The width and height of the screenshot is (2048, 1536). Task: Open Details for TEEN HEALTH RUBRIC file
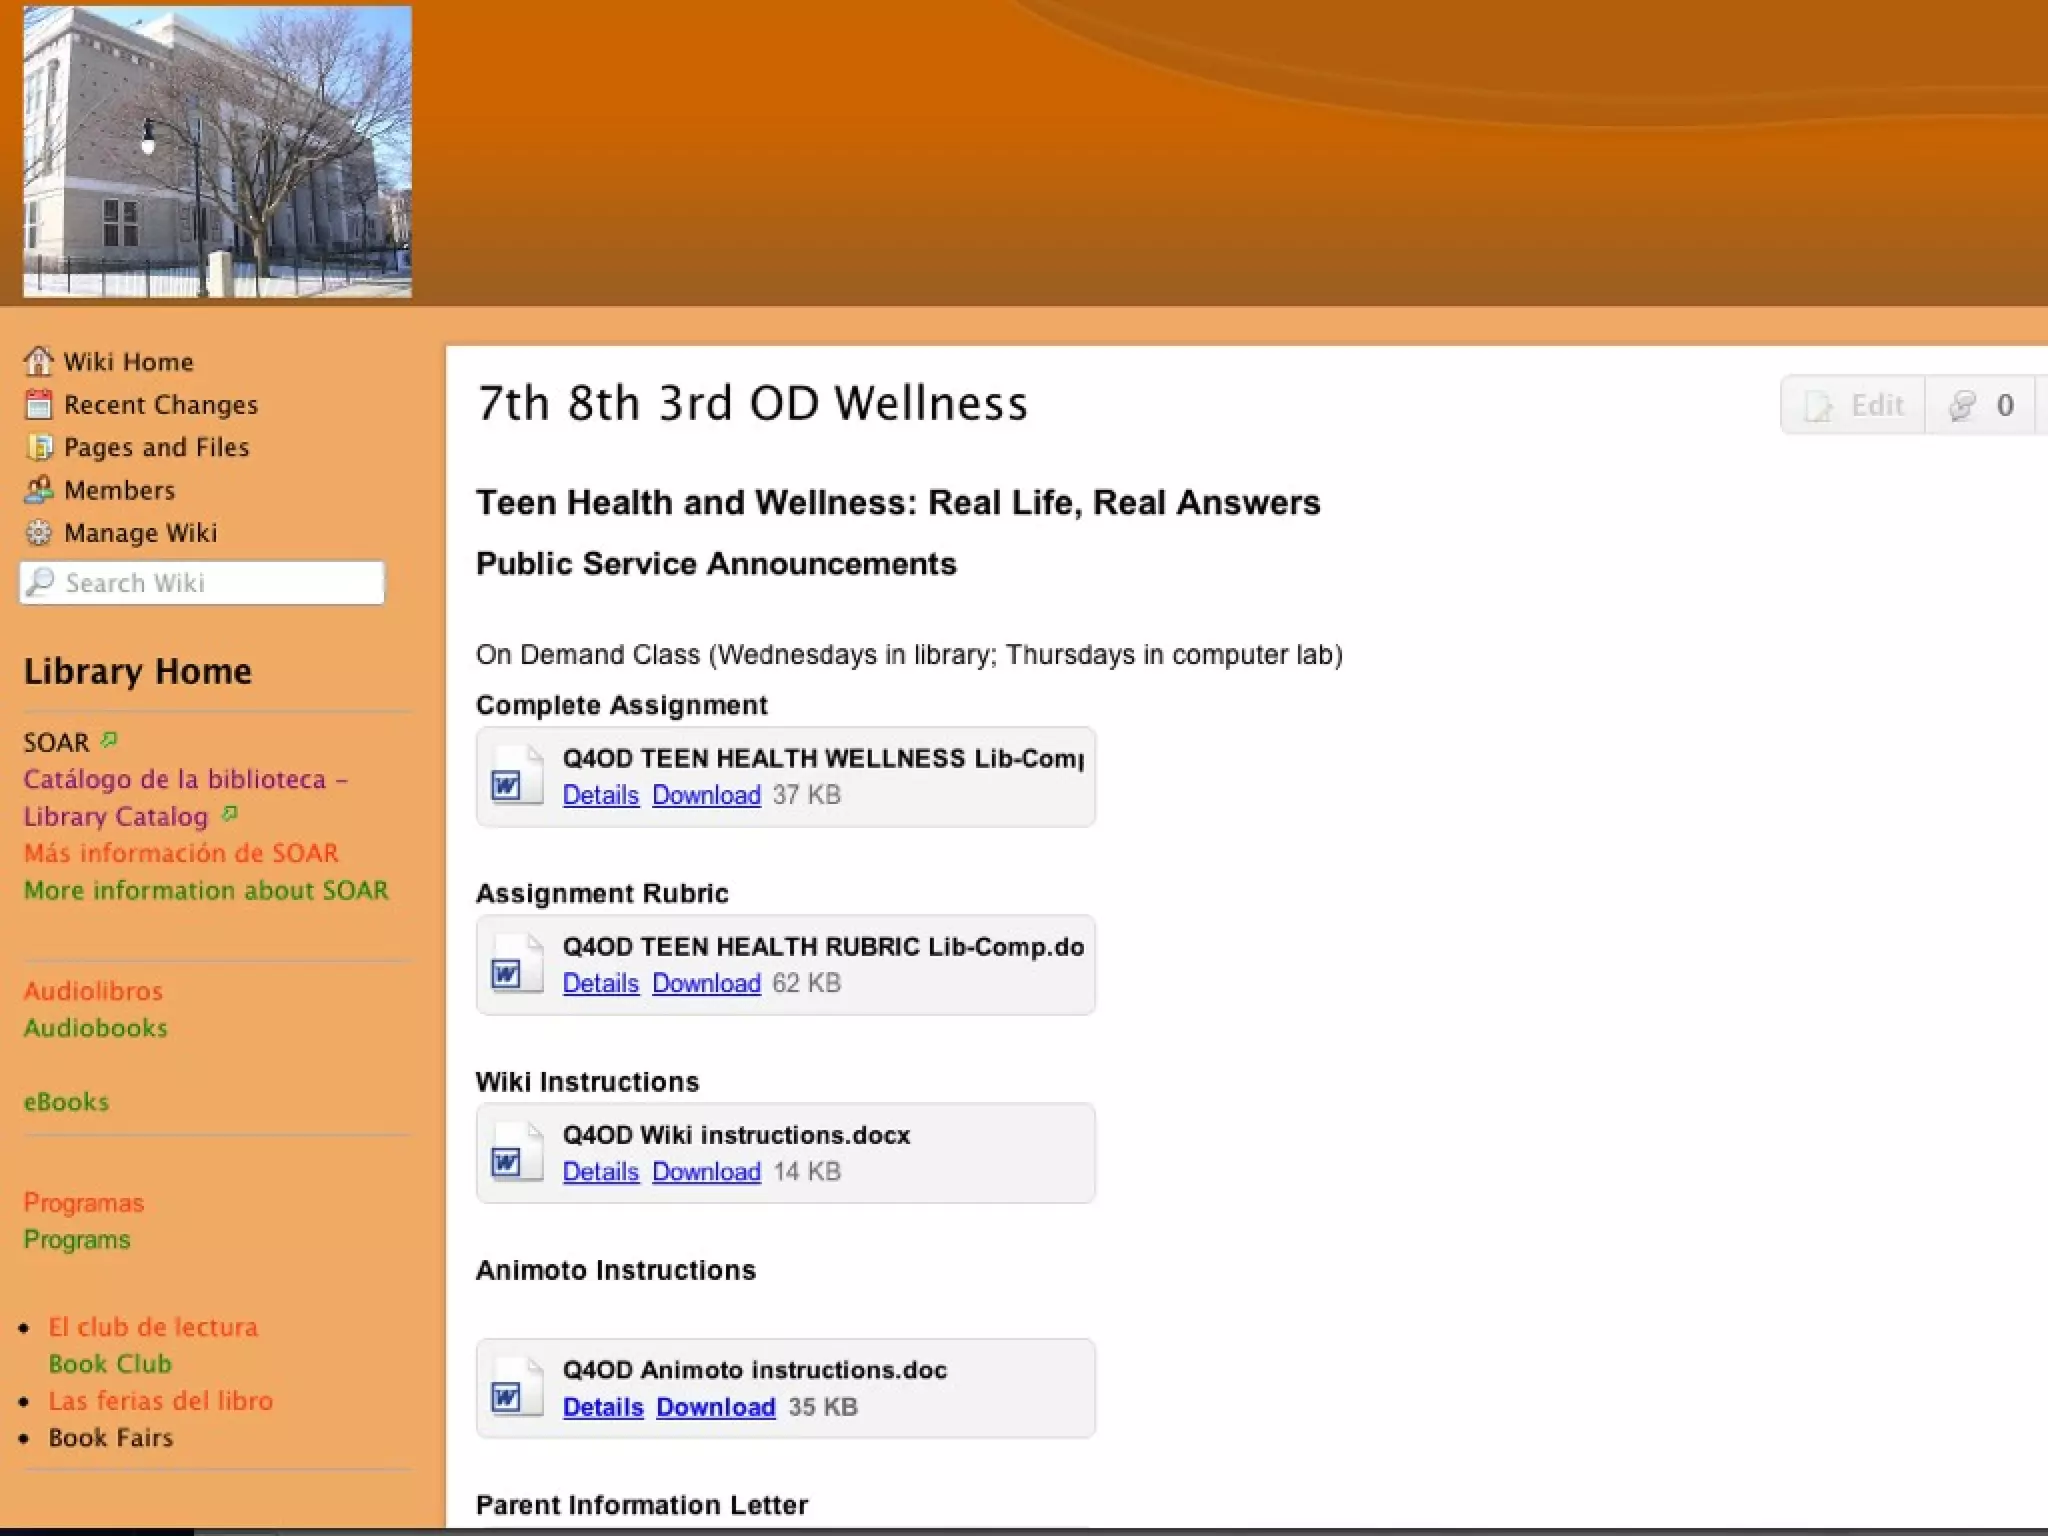point(600,983)
